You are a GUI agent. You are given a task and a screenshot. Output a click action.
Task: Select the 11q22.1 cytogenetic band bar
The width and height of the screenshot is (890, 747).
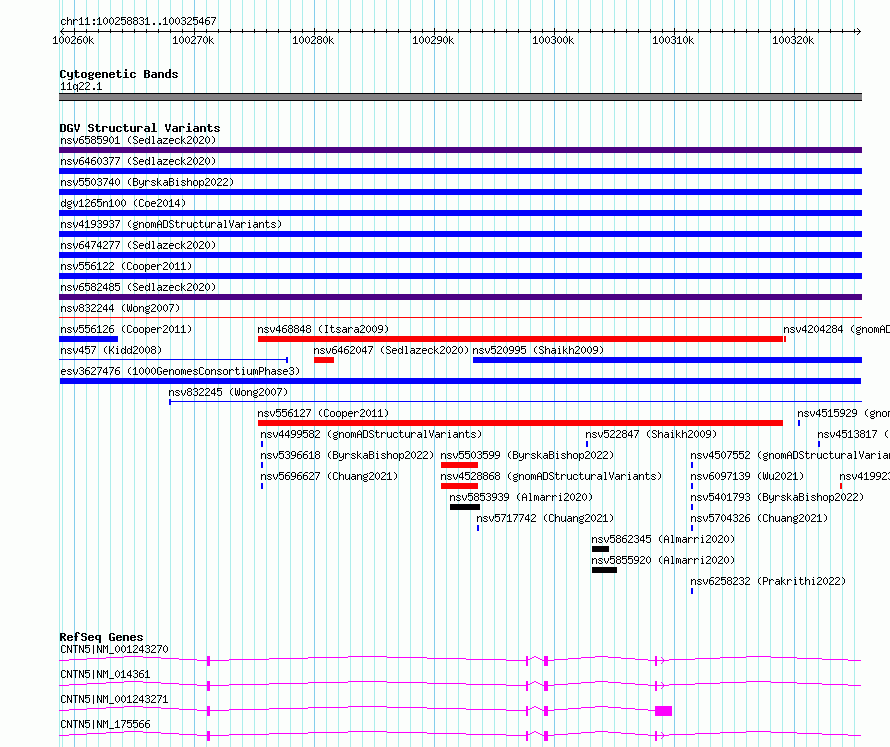460,97
